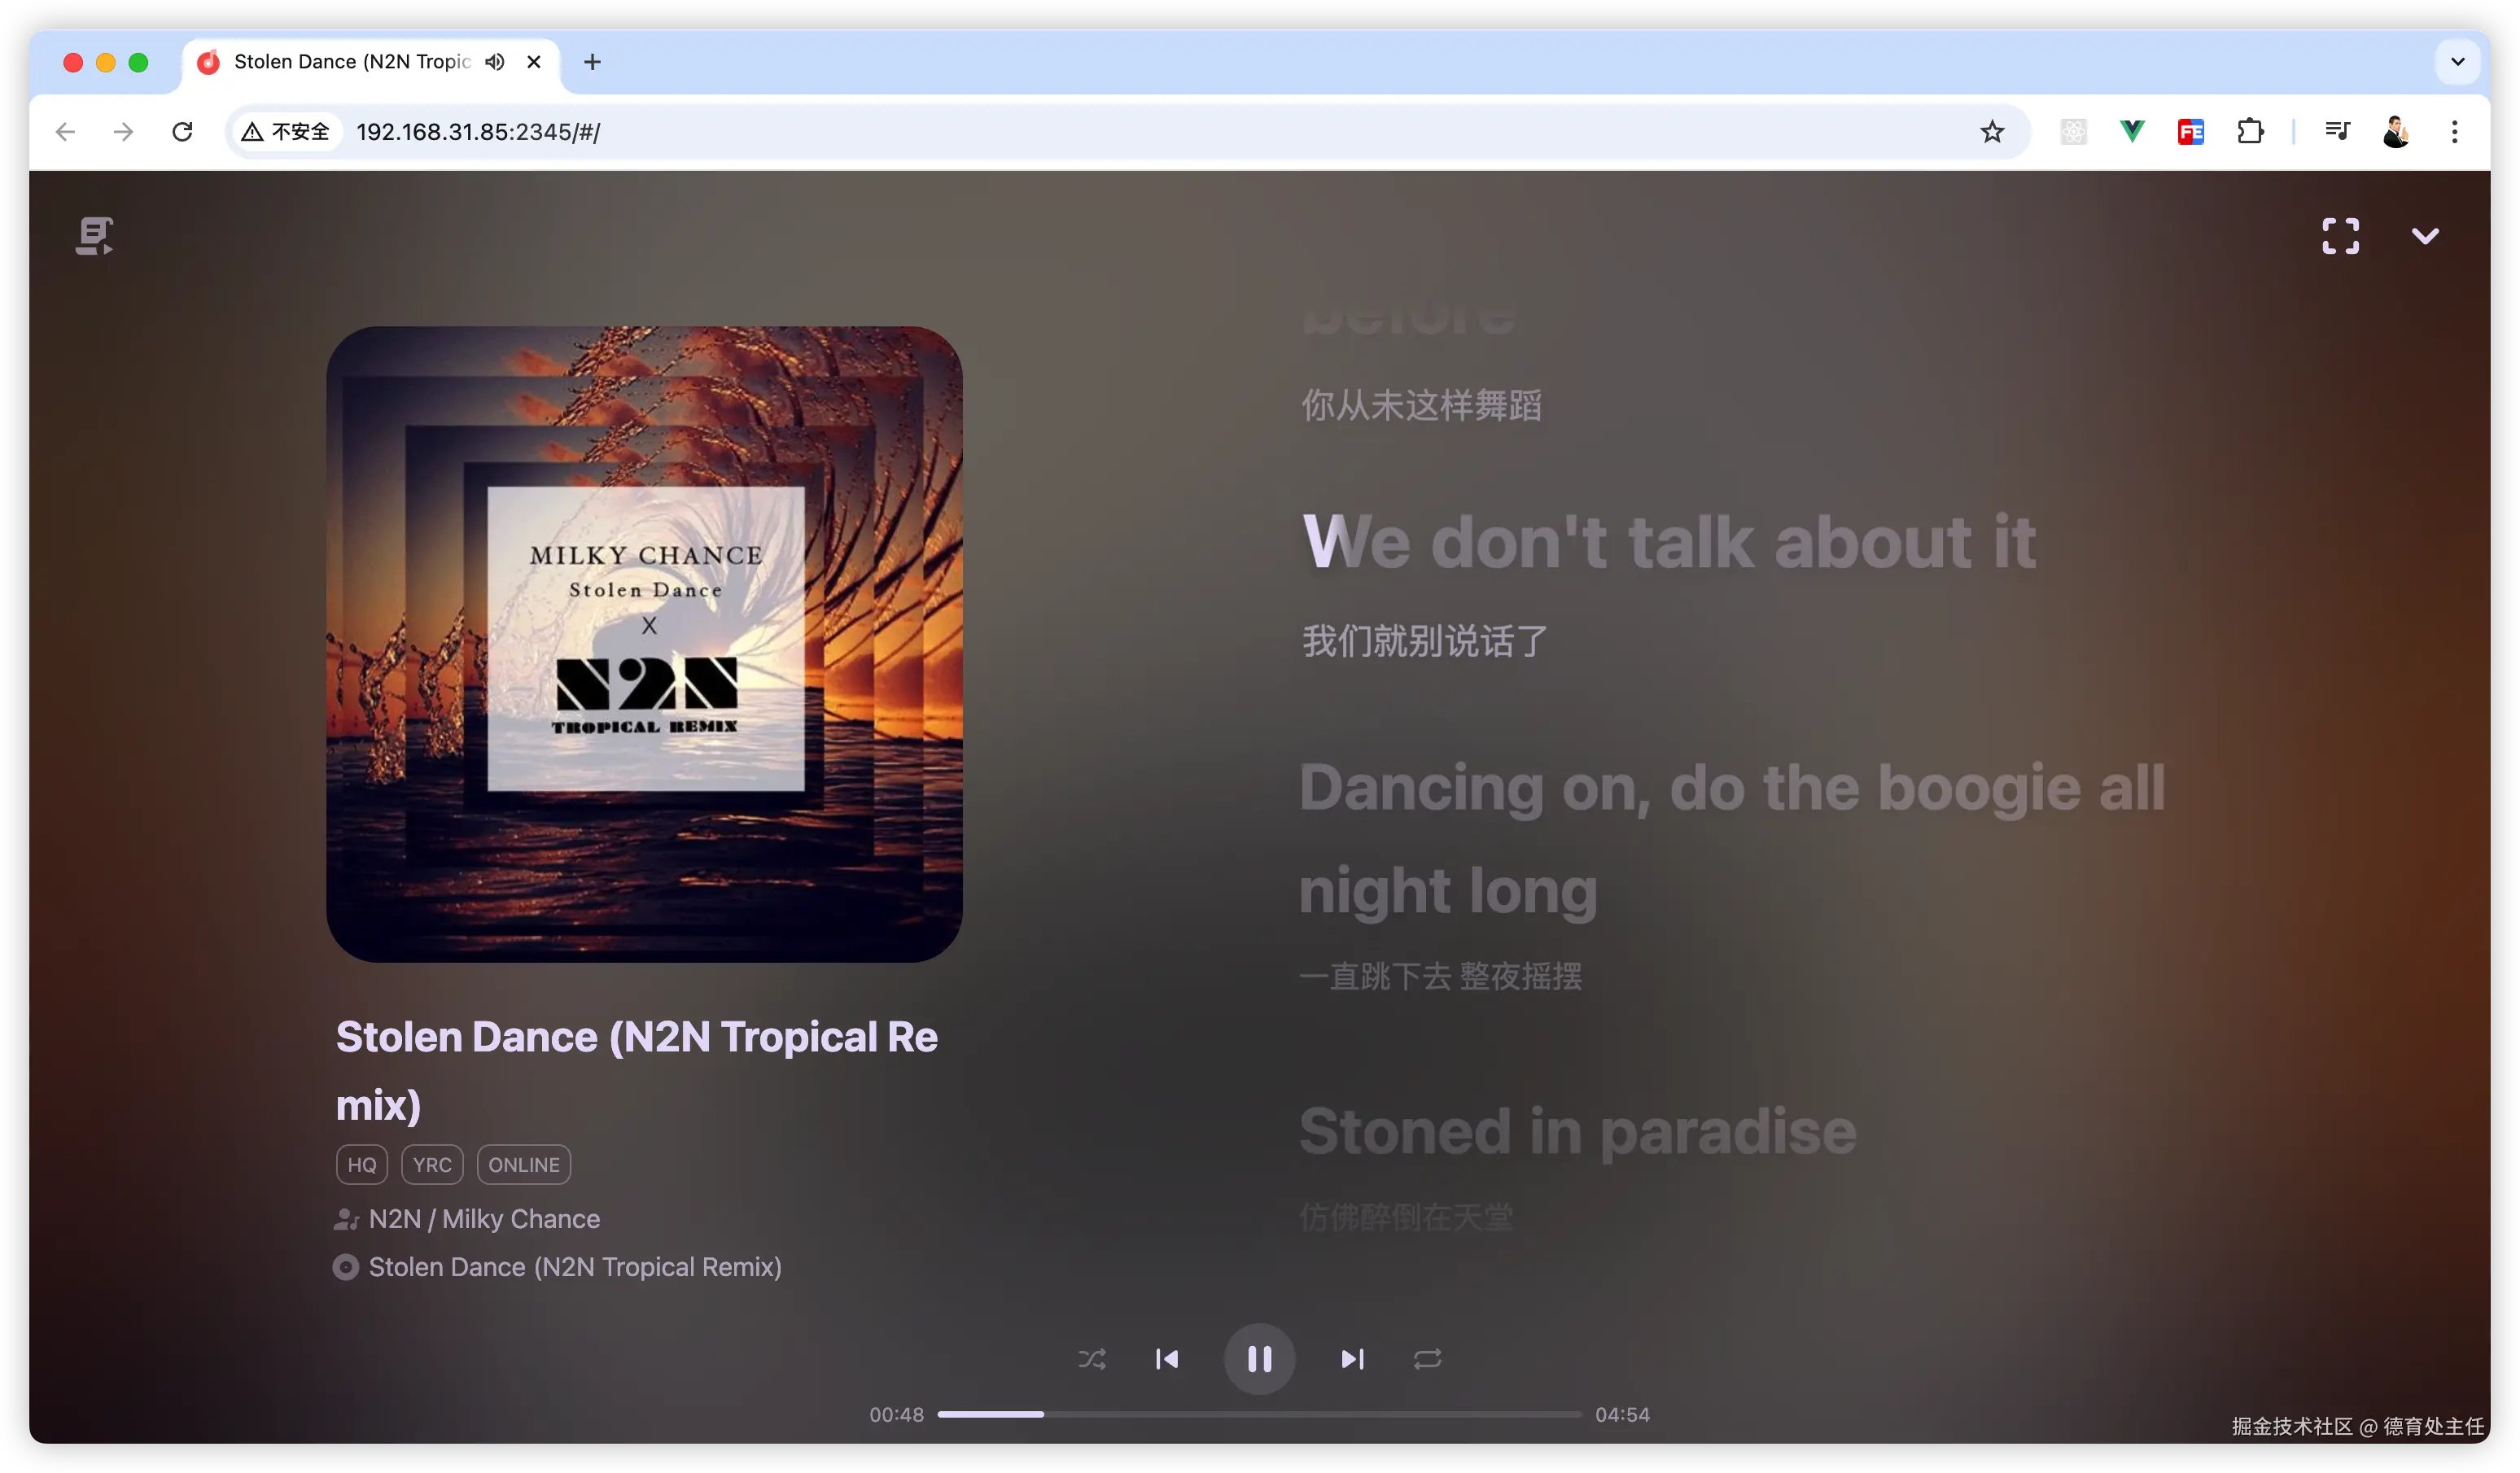Viewport: 2520px width, 1473px height.
Task: Open artist N2N / Milky Chance
Action: 485,1218
